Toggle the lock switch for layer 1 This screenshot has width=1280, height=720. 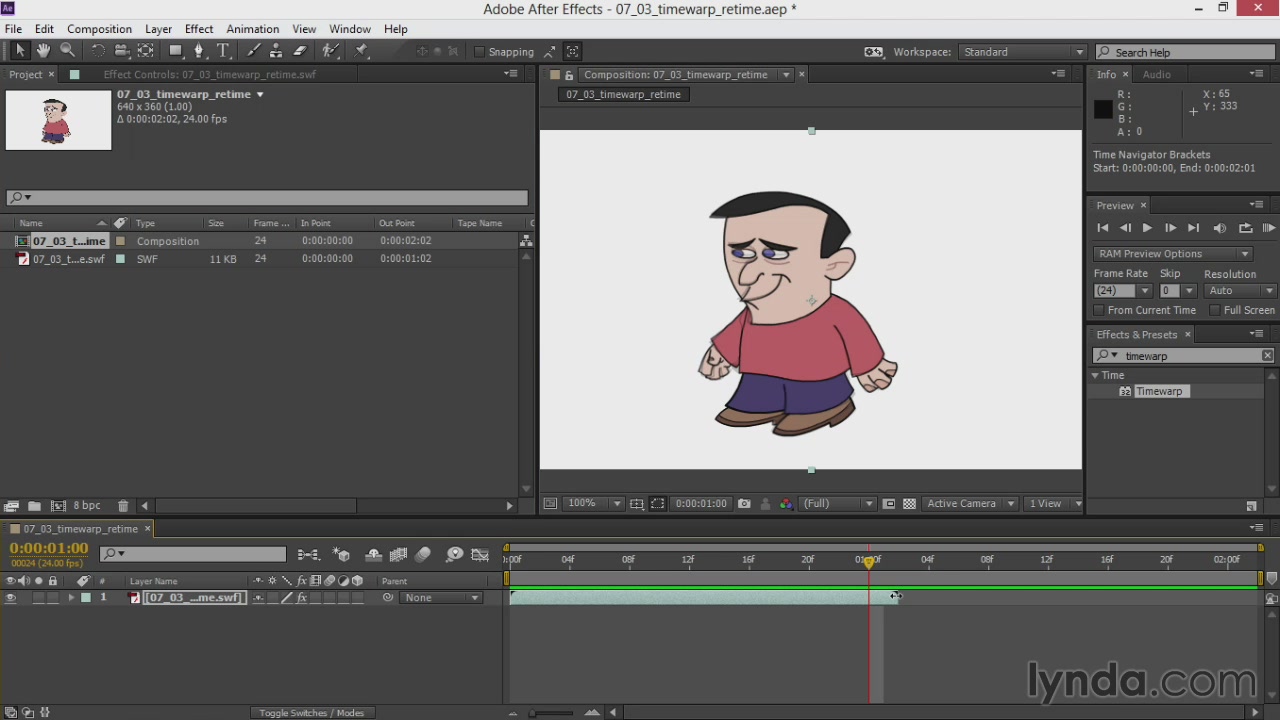(53, 598)
